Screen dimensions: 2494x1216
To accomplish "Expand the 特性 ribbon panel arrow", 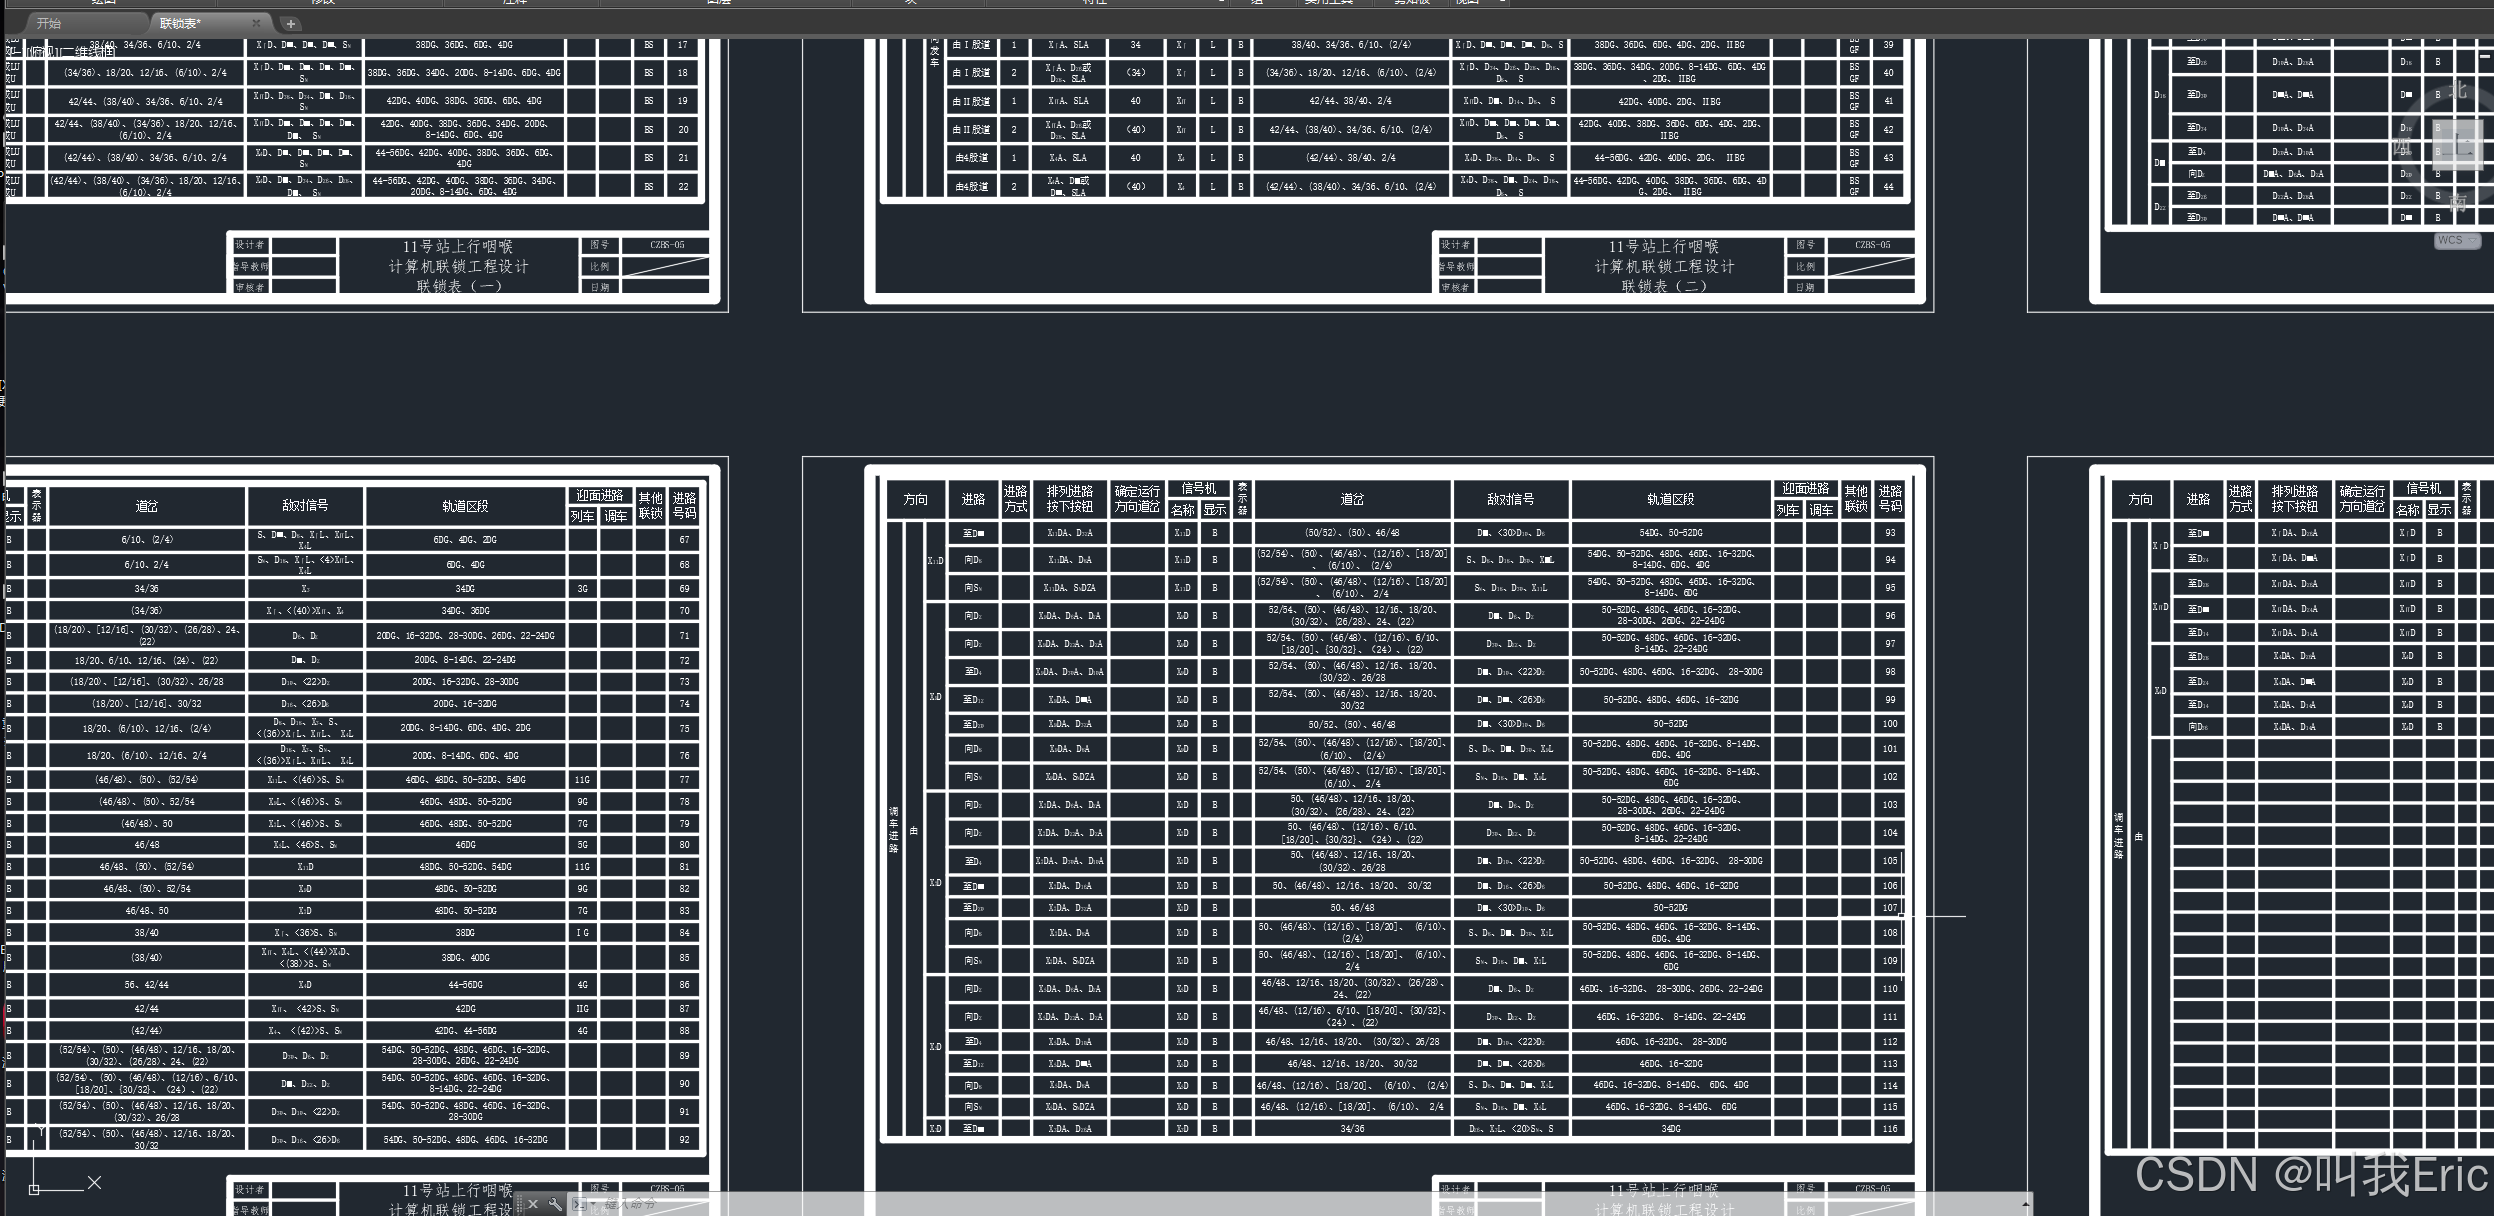I will (1221, 3).
